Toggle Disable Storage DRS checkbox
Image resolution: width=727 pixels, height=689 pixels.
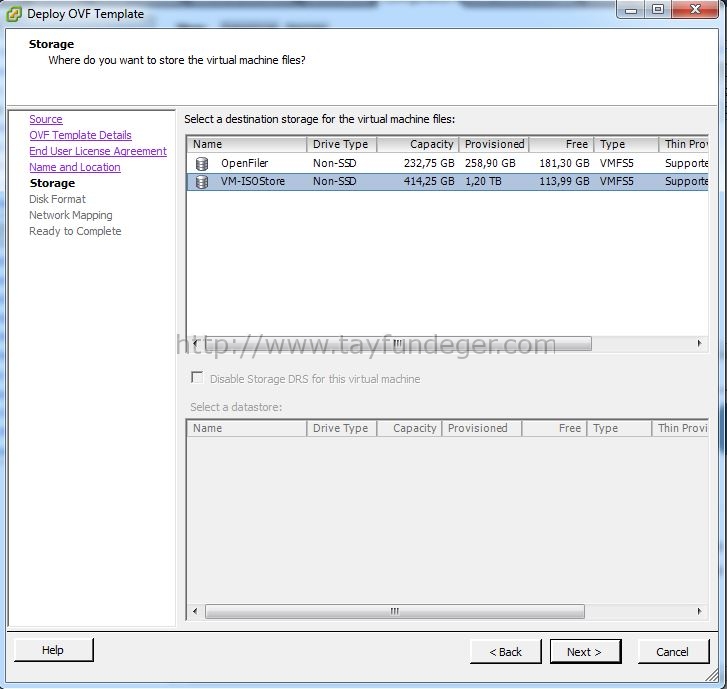point(197,378)
